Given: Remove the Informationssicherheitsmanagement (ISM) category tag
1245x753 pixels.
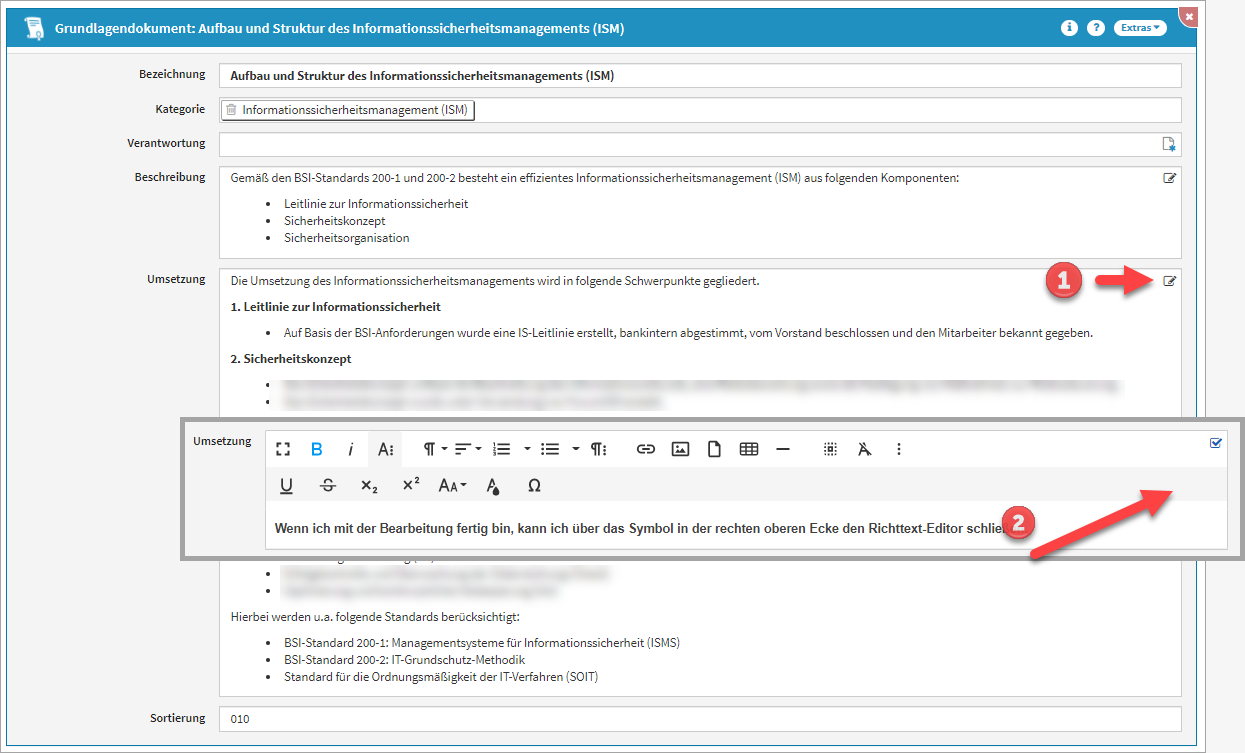Looking at the screenshot, I should (x=231, y=110).
